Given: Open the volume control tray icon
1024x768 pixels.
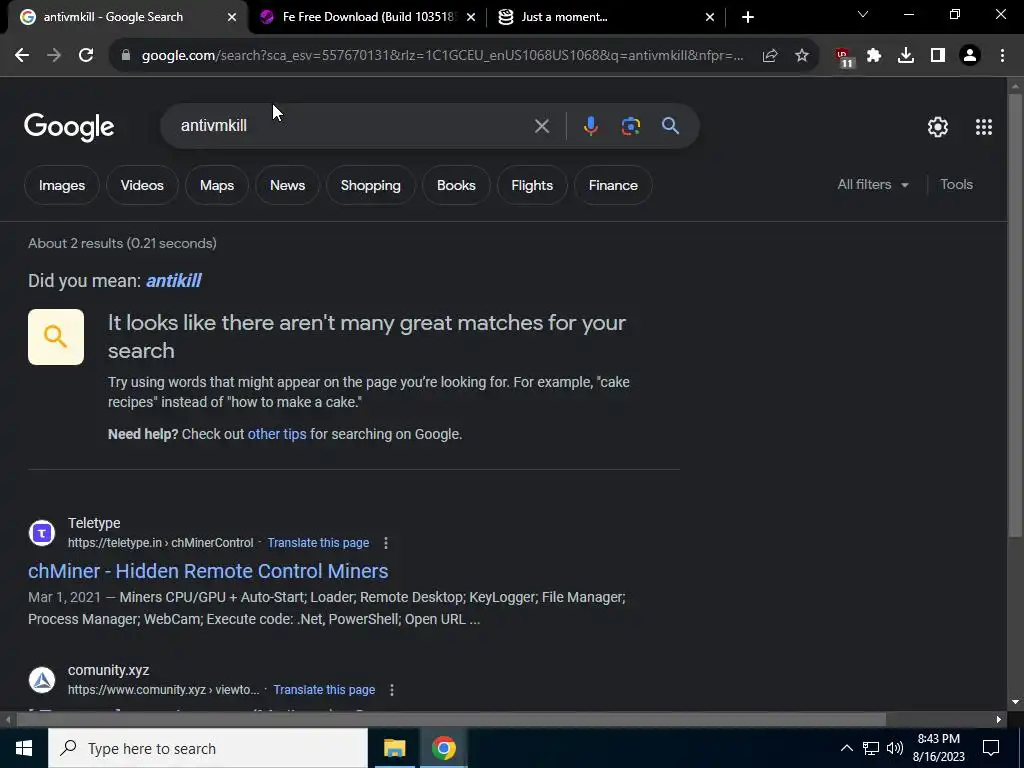Looking at the screenshot, I should click(895, 748).
